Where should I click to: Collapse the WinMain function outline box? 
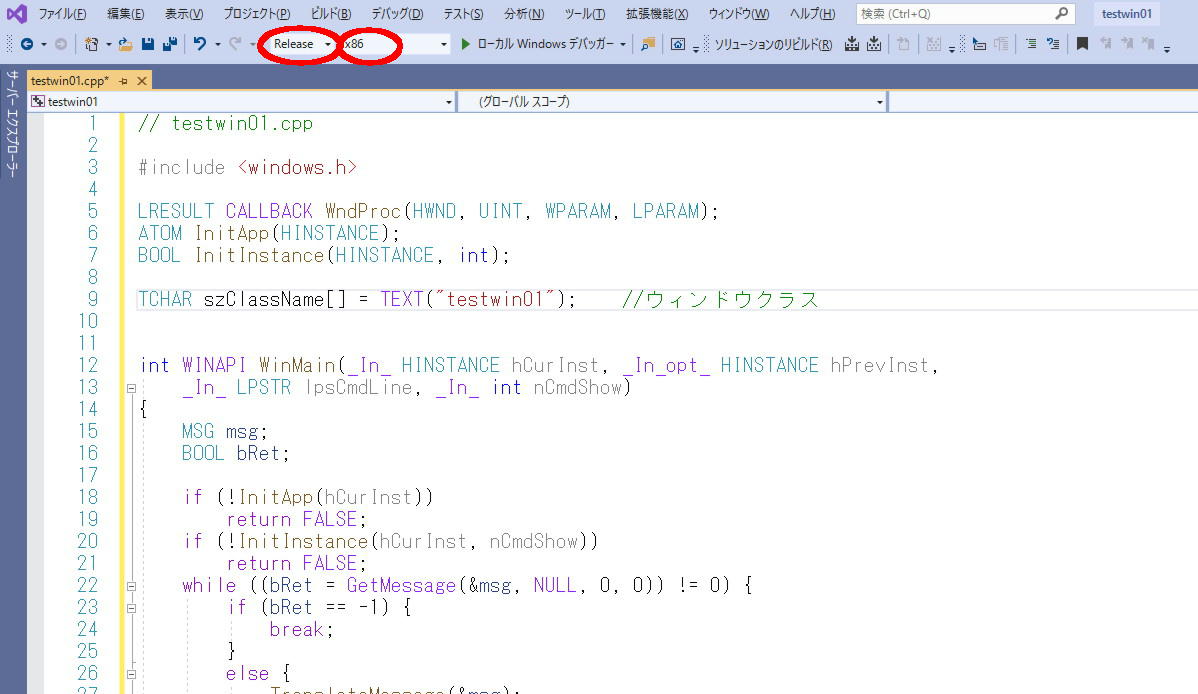tap(131, 387)
